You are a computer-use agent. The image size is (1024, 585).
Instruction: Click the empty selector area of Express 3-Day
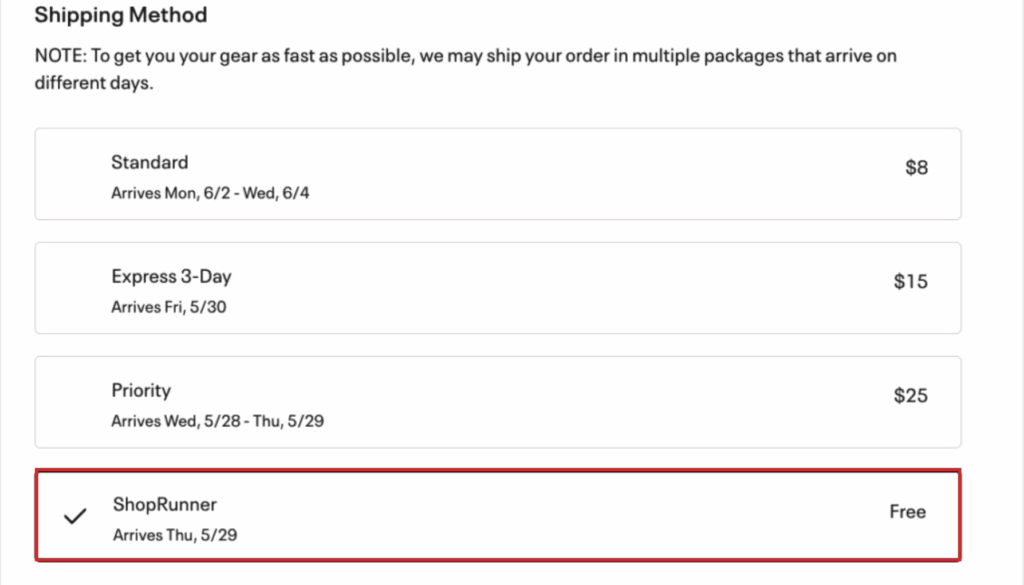pyautogui.click(x=74, y=288)
